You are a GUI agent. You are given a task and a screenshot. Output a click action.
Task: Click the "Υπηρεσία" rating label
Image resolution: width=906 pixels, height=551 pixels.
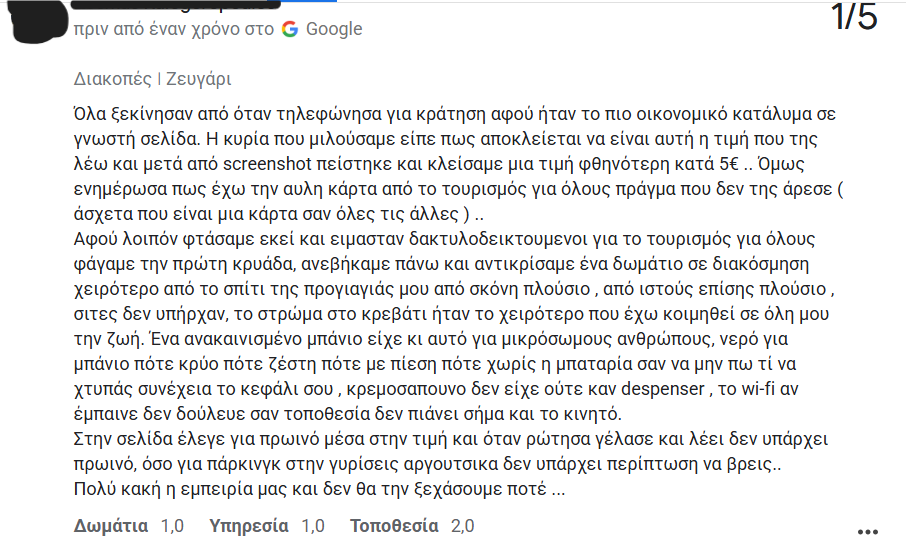coord(249,526)
